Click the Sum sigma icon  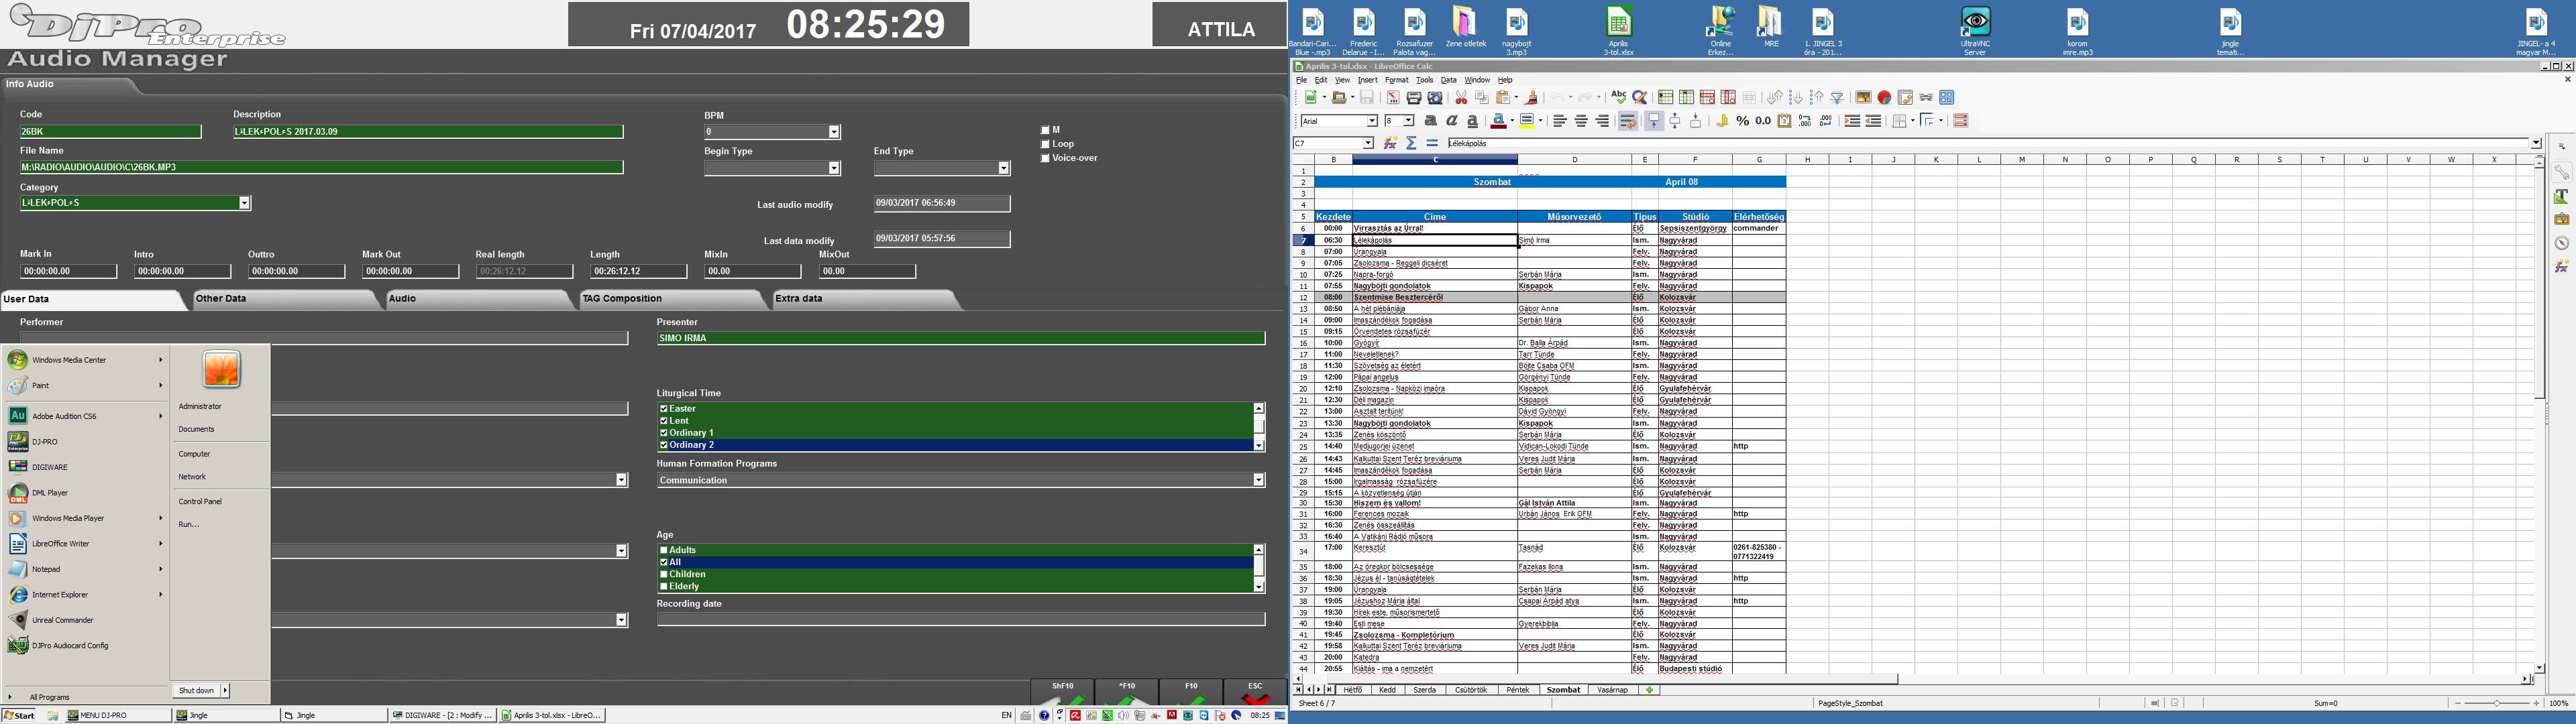[x=1411, y=144]
